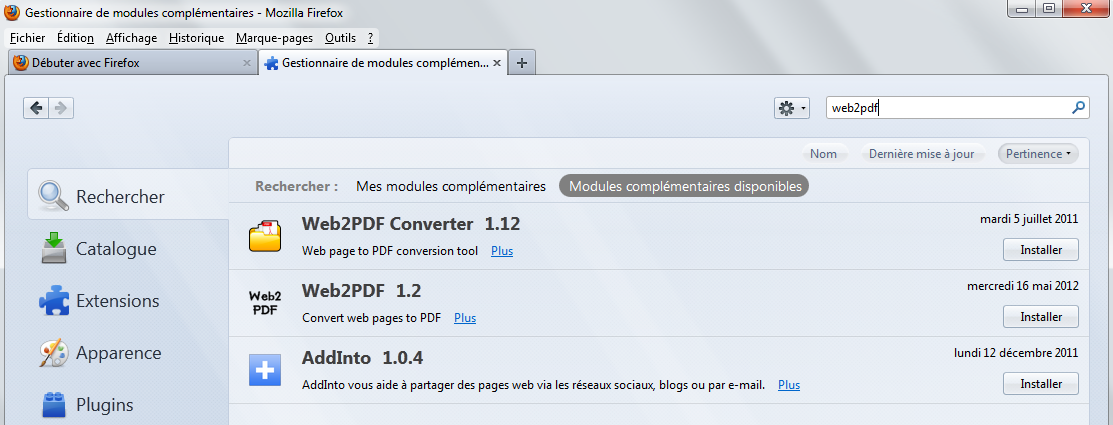Open the Fichier menu
The height and width of the screenshot is (425, 1113).
(x=28, y=38)
